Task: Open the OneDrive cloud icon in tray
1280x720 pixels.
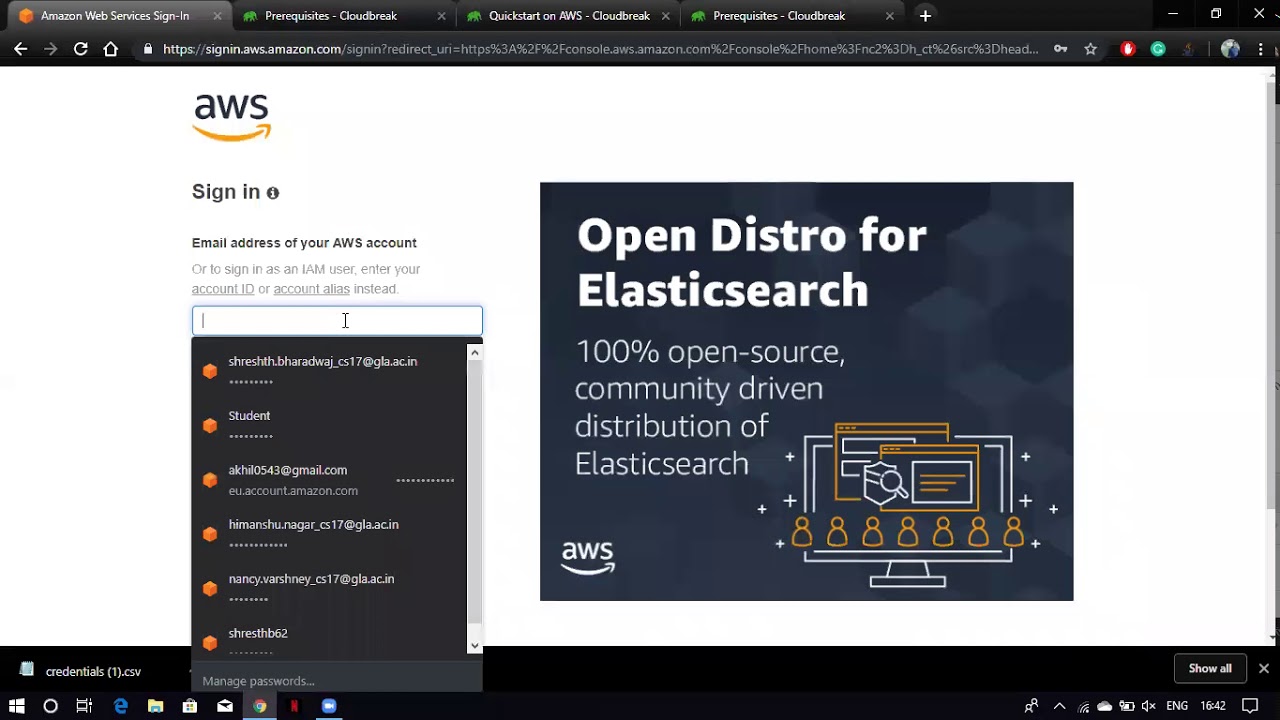Action: pyautogui.click(x=1105, y=706)
